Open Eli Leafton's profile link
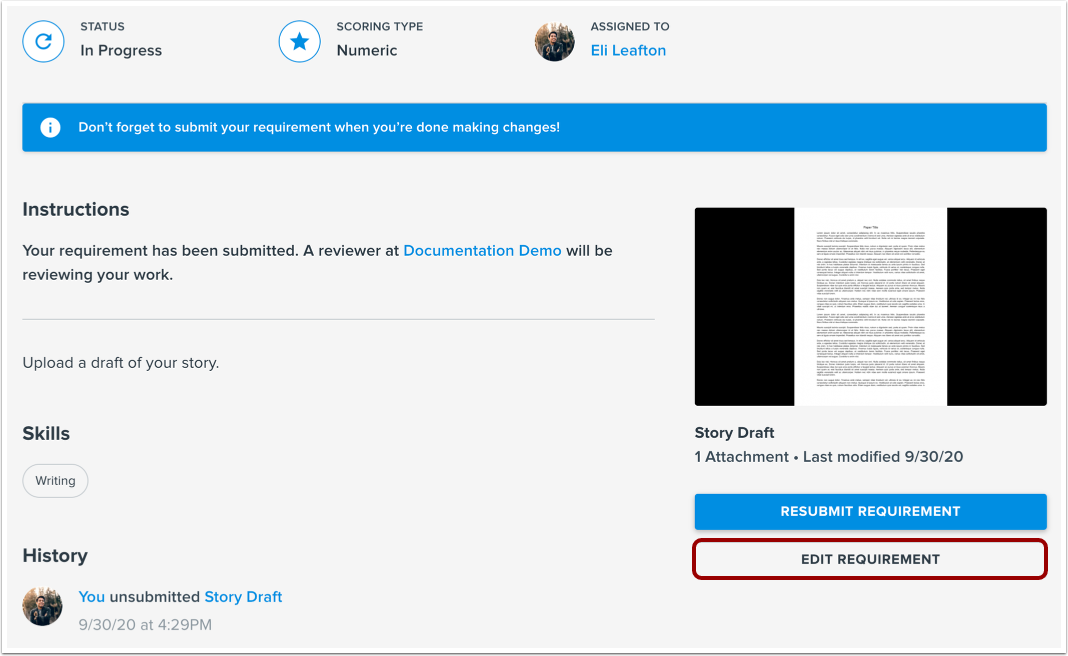The image size is (1068, 656). click(x=628, y=50)
